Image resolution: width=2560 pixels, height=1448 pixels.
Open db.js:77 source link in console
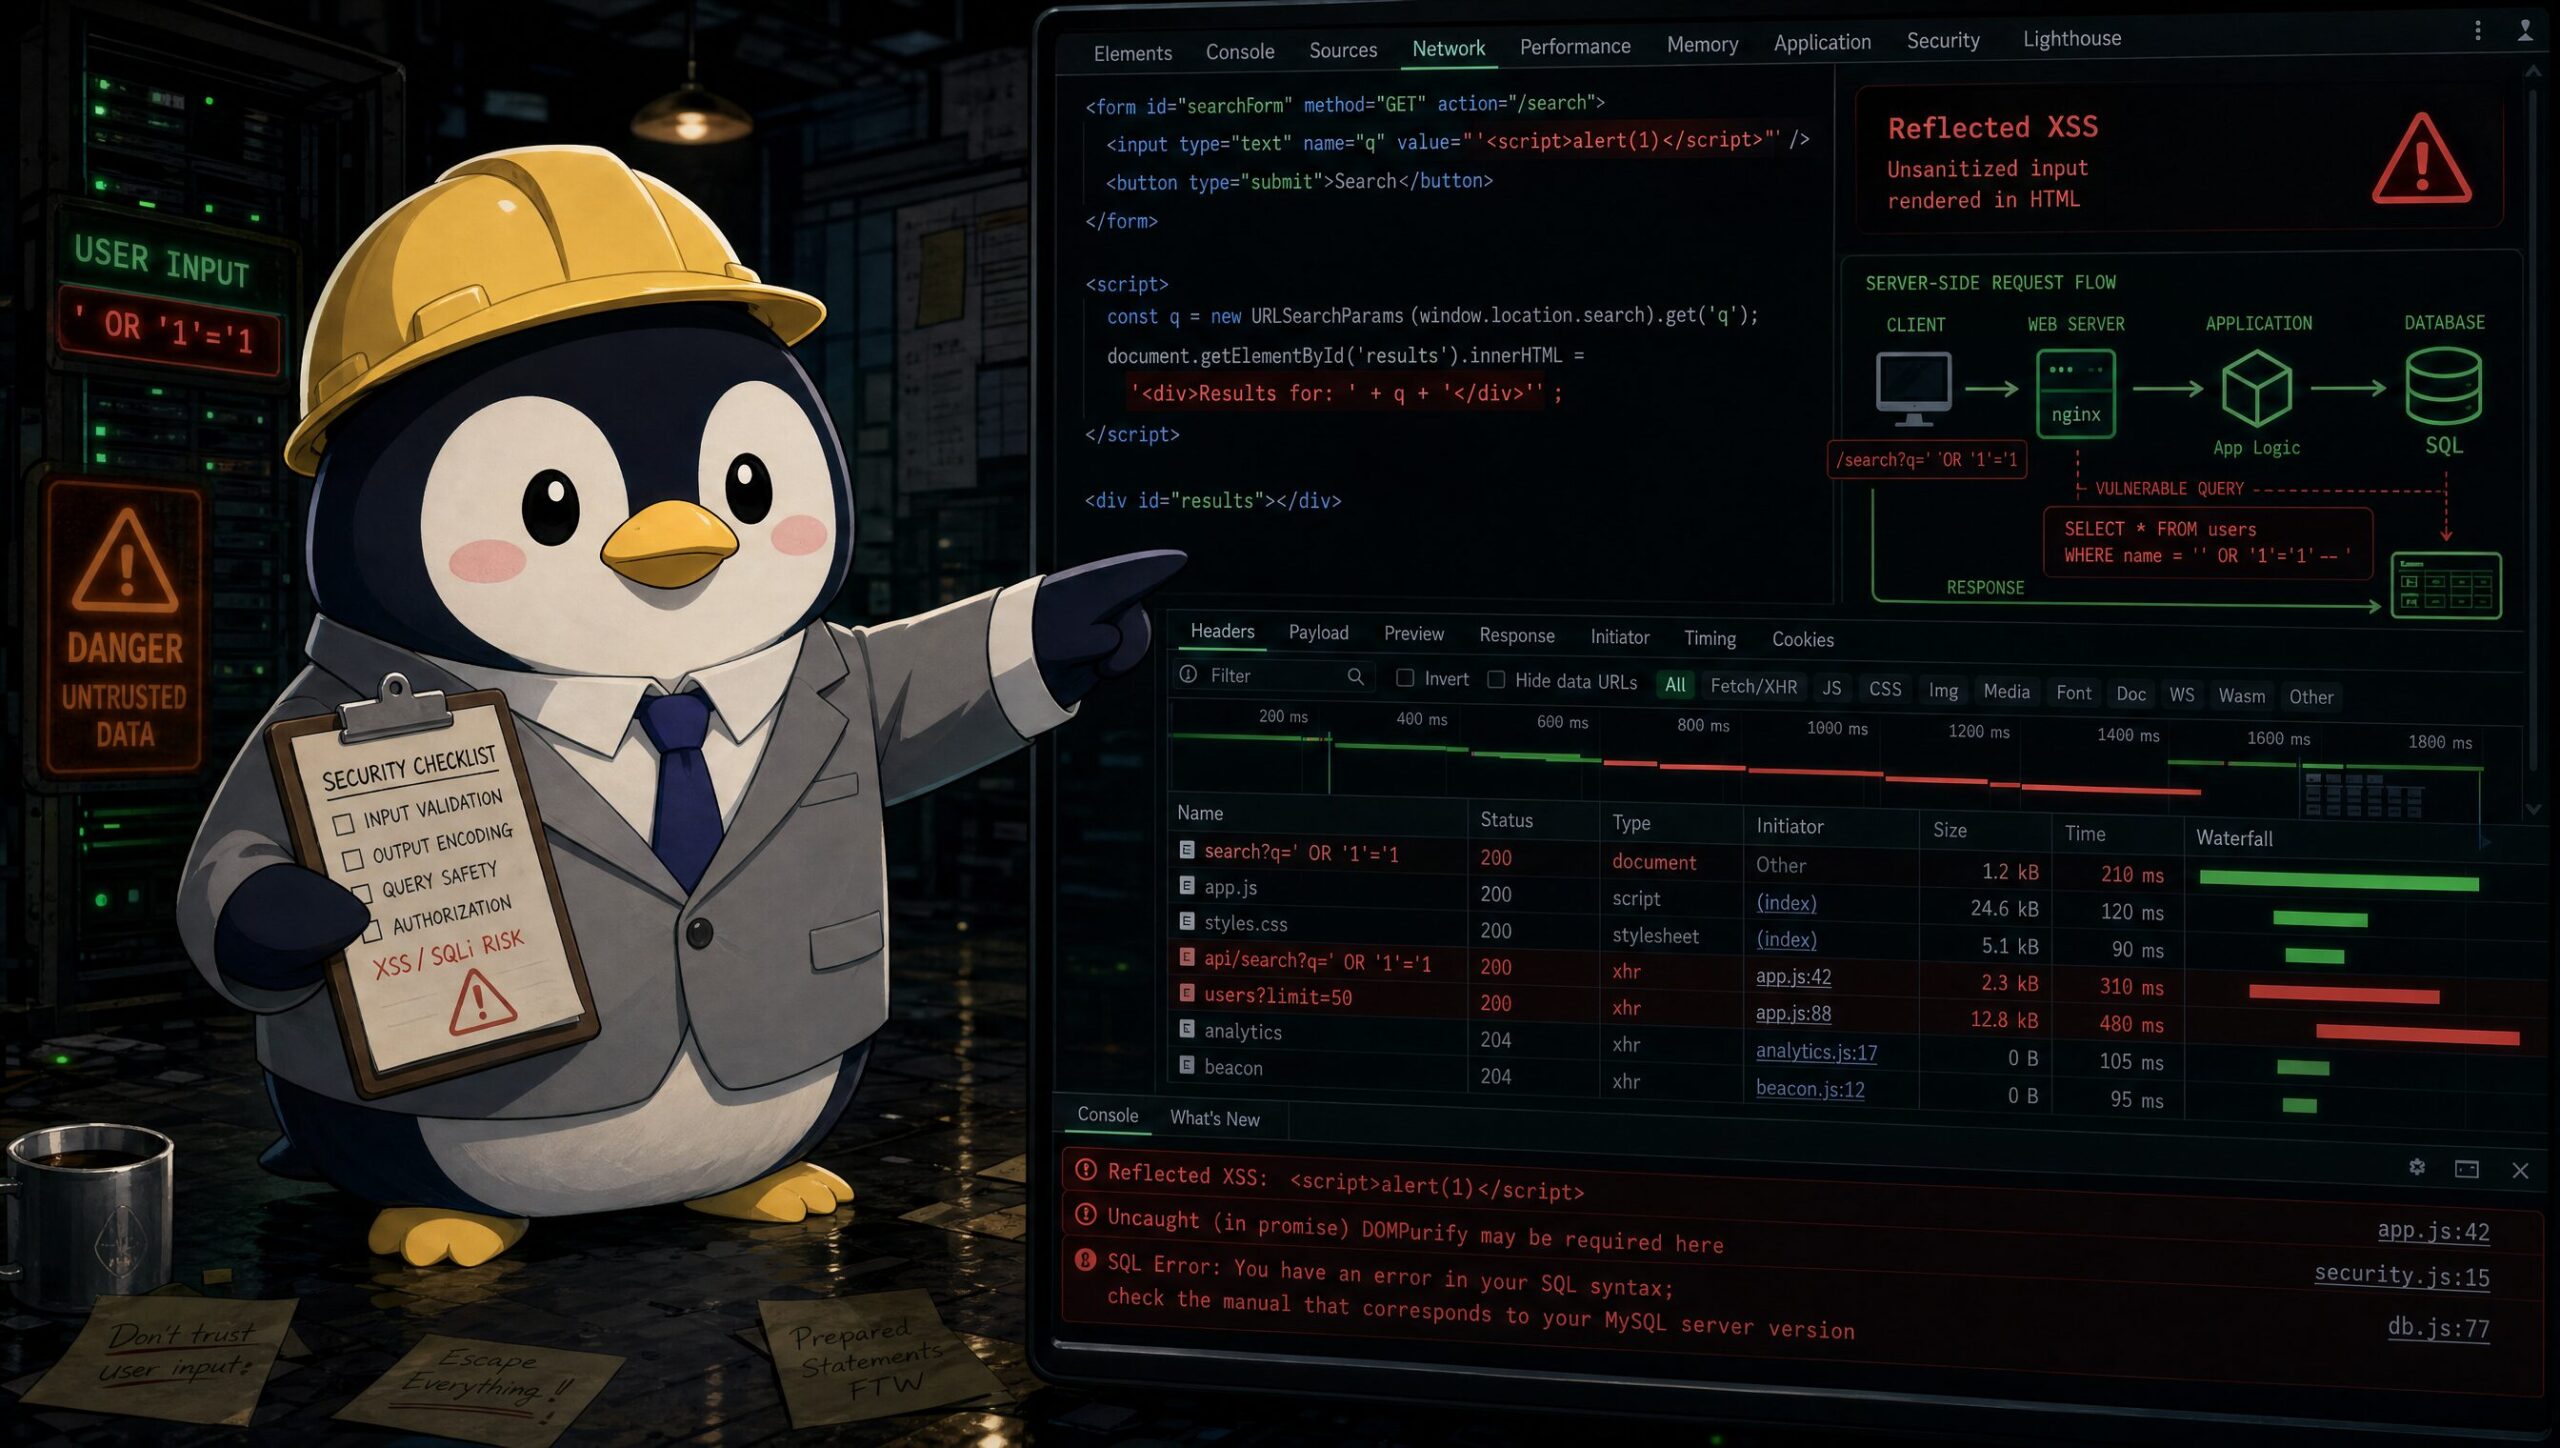2438,1327
